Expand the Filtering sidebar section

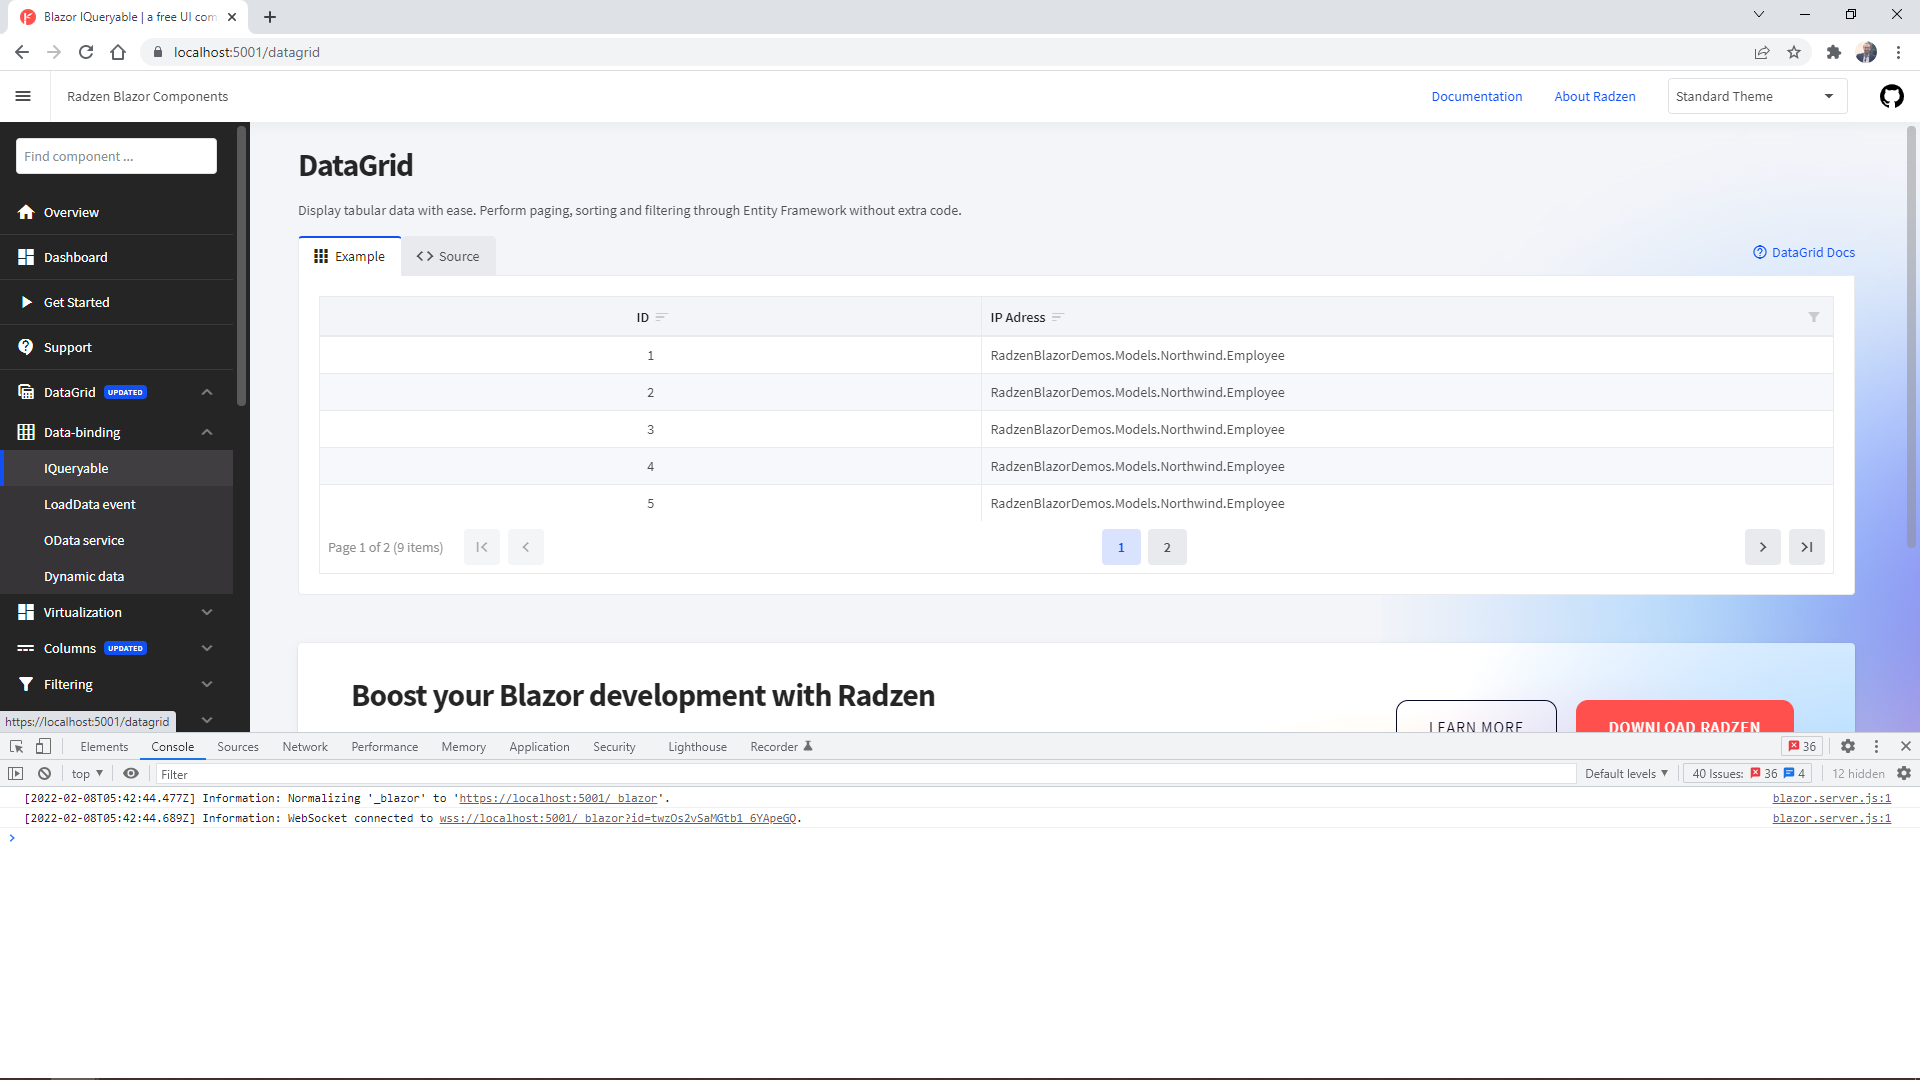(x=207, y=684)
